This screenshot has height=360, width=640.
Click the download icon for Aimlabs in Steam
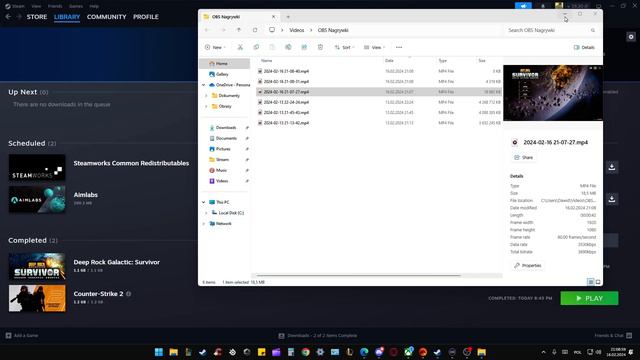[611, 199]
